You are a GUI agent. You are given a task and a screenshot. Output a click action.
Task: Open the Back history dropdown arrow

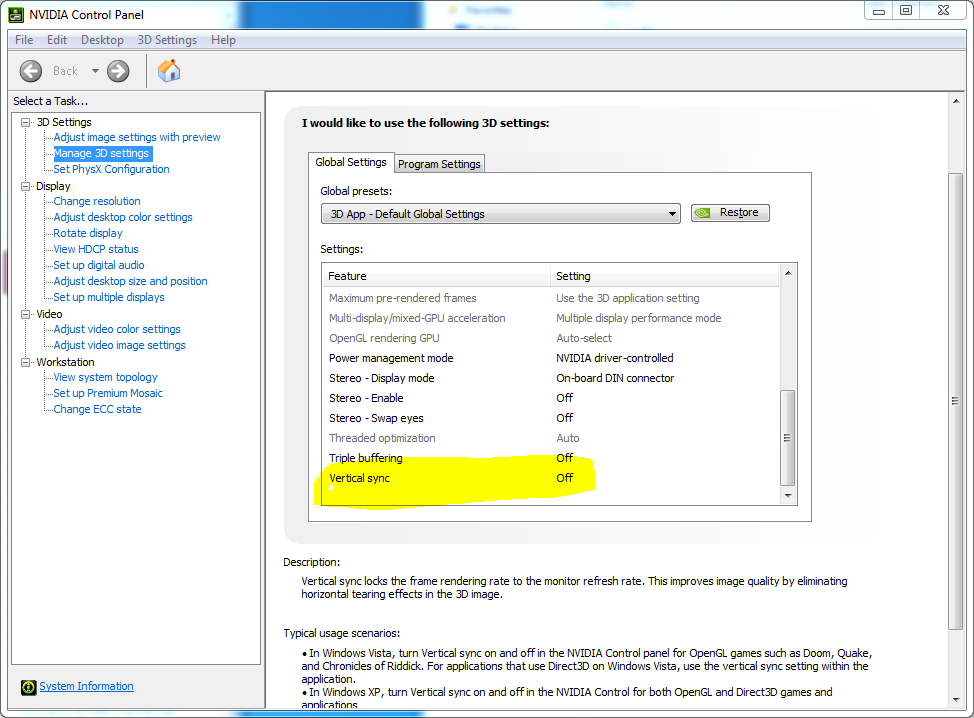(x=95, y=71)
